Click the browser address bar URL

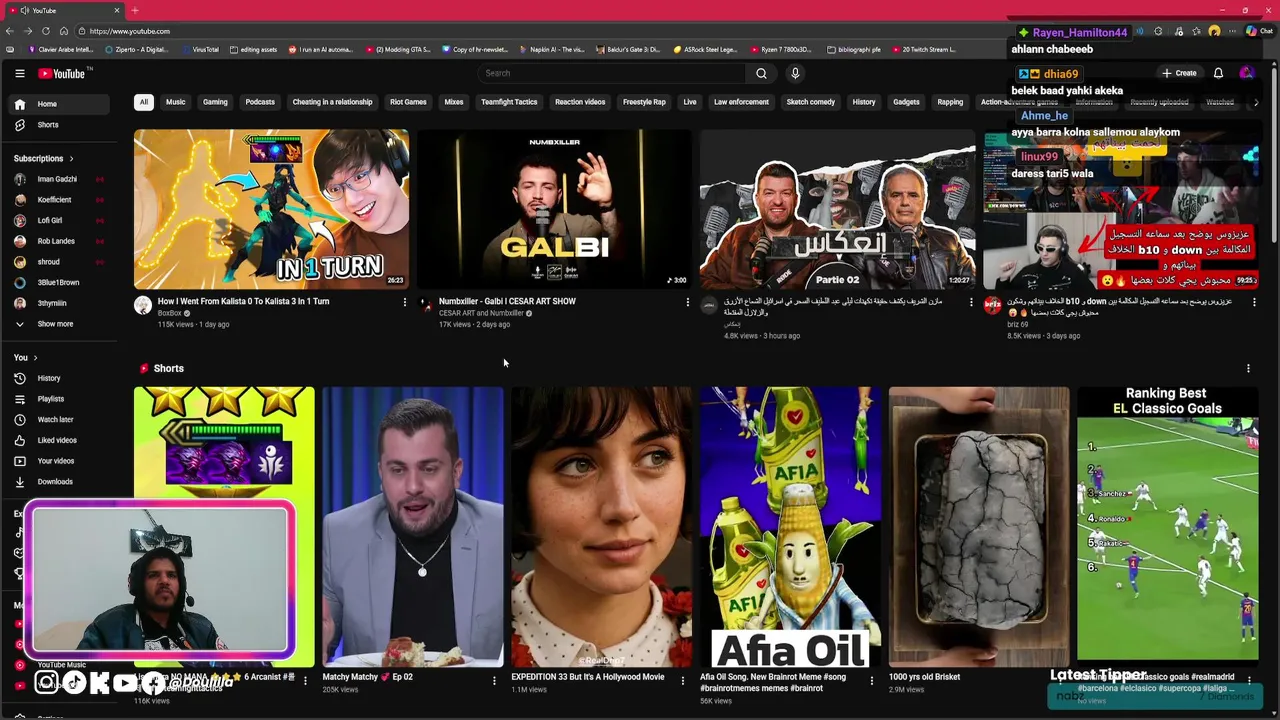[x=130, y=31]
